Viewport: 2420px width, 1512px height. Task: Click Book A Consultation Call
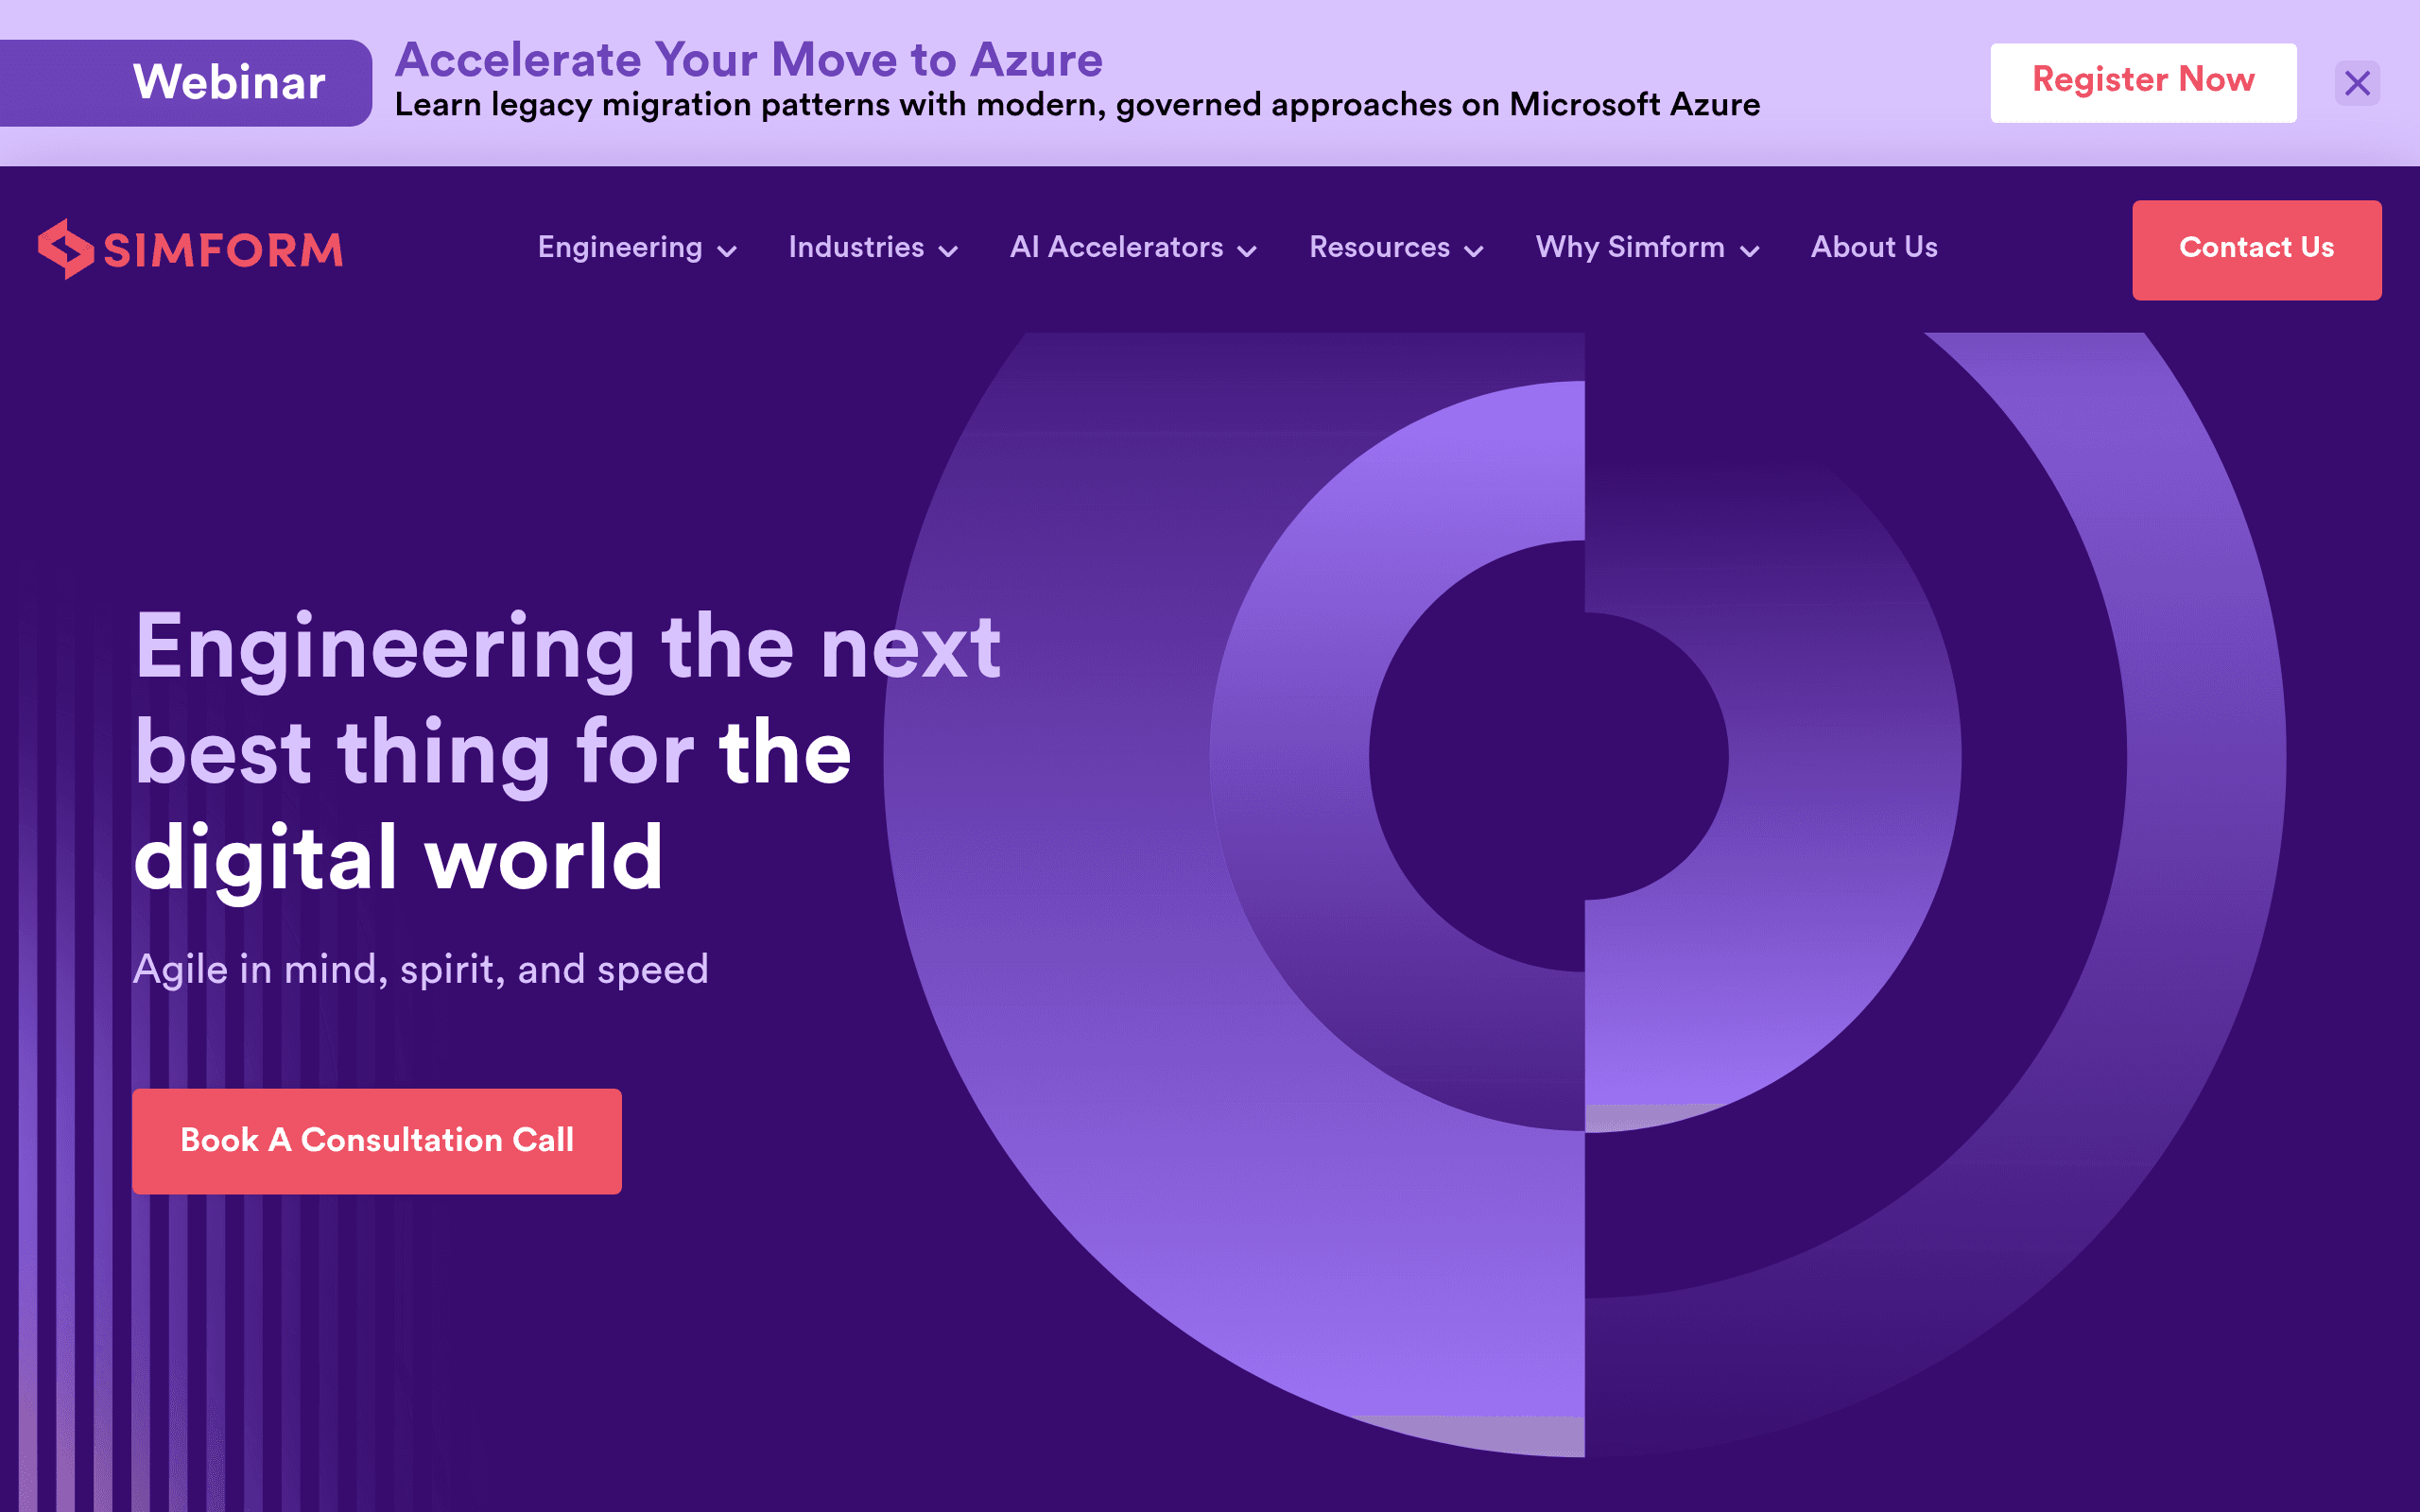(377, 1140)
